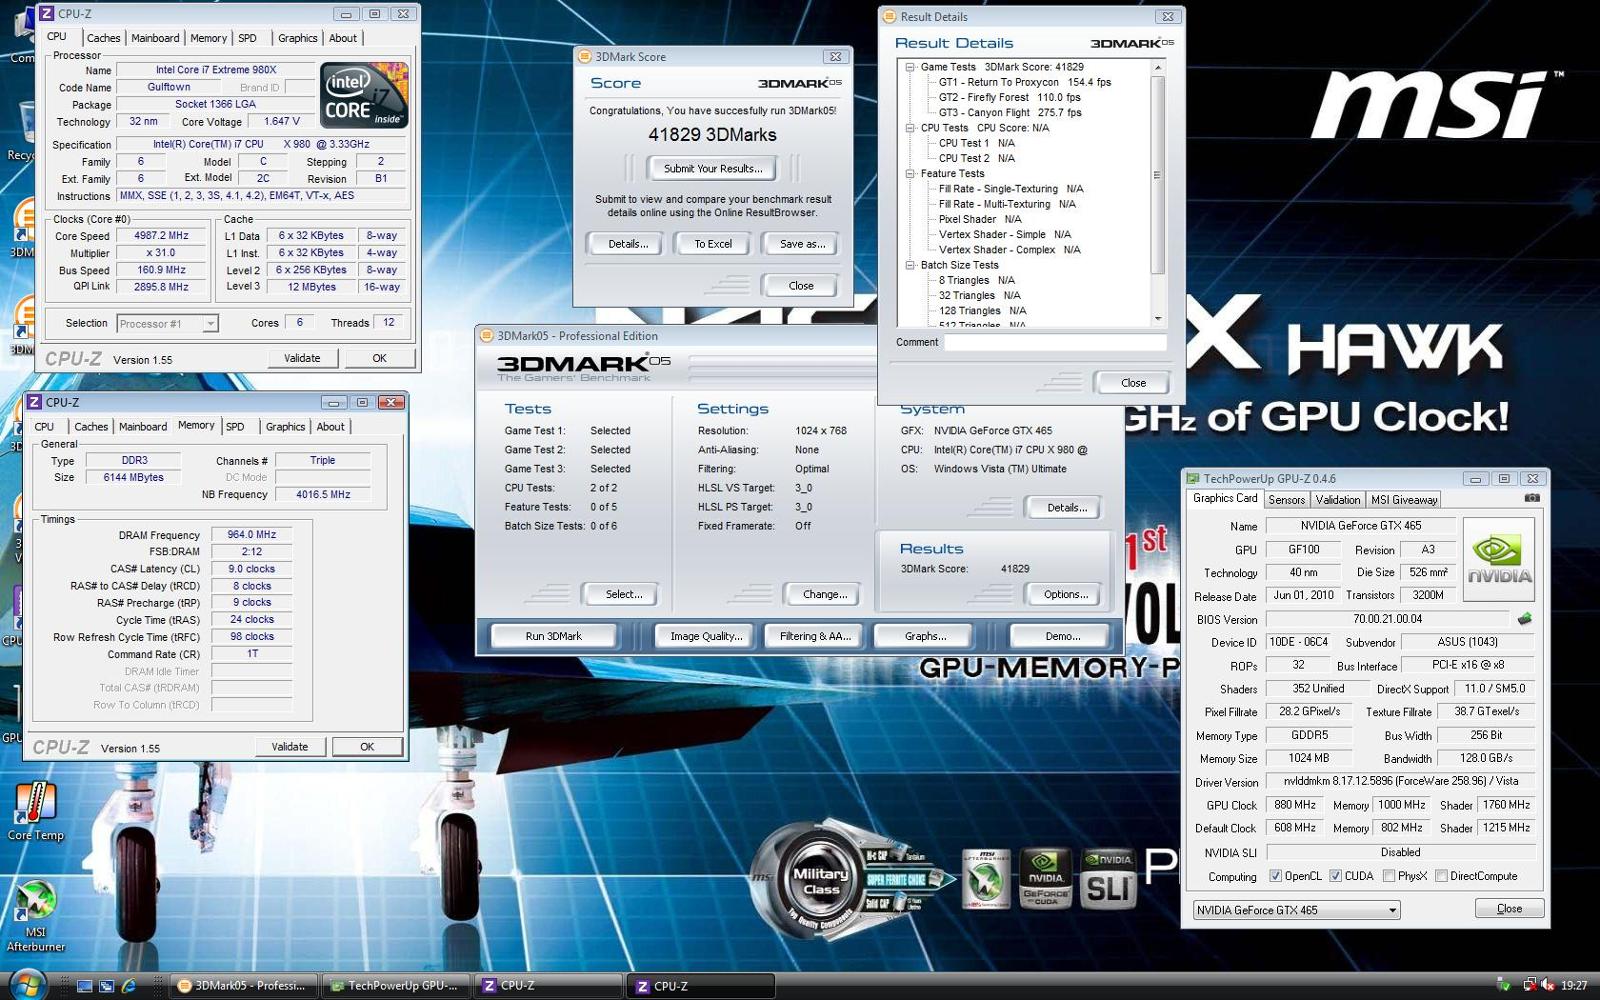Image resolution: width=1600 pixels, height=1000 pixels.
Task: Open the MSI Afterburner desktop icon
Action: coord(36,915)
